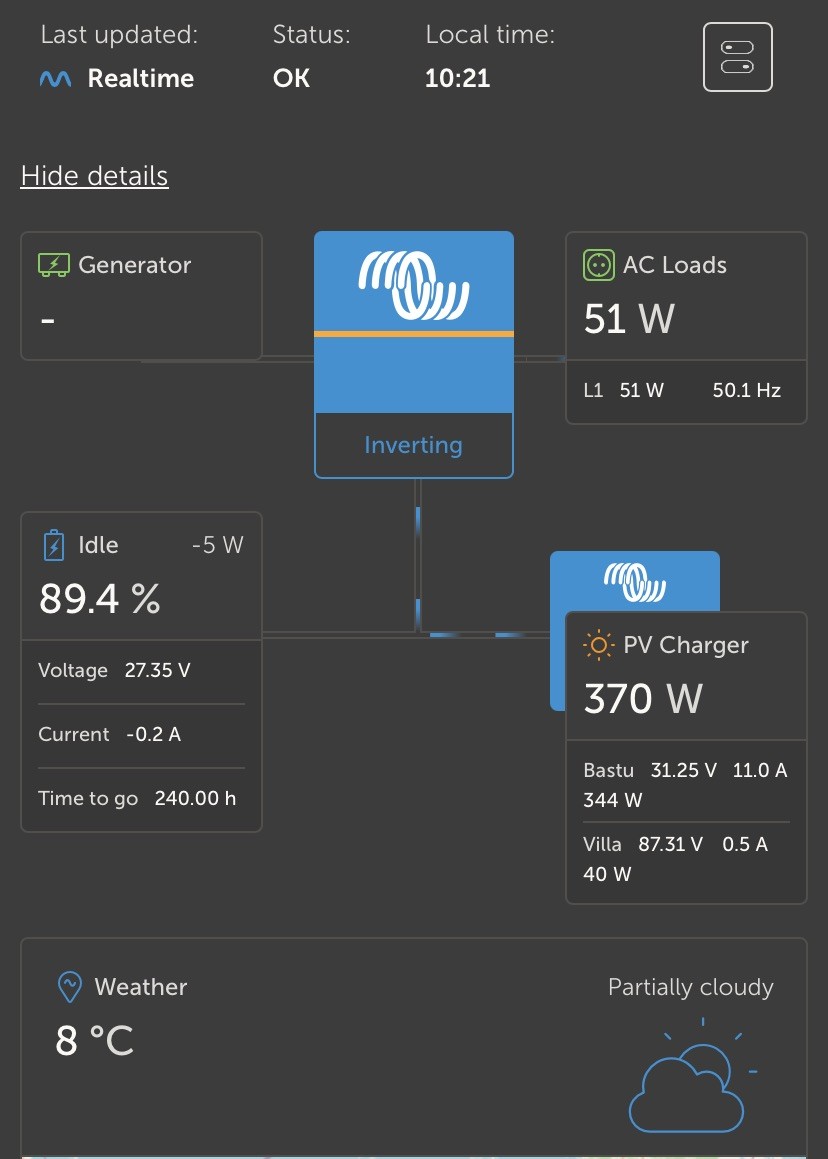
Task: Click the Generator icon
Action: pyautogui.click(x=53, y=265)
